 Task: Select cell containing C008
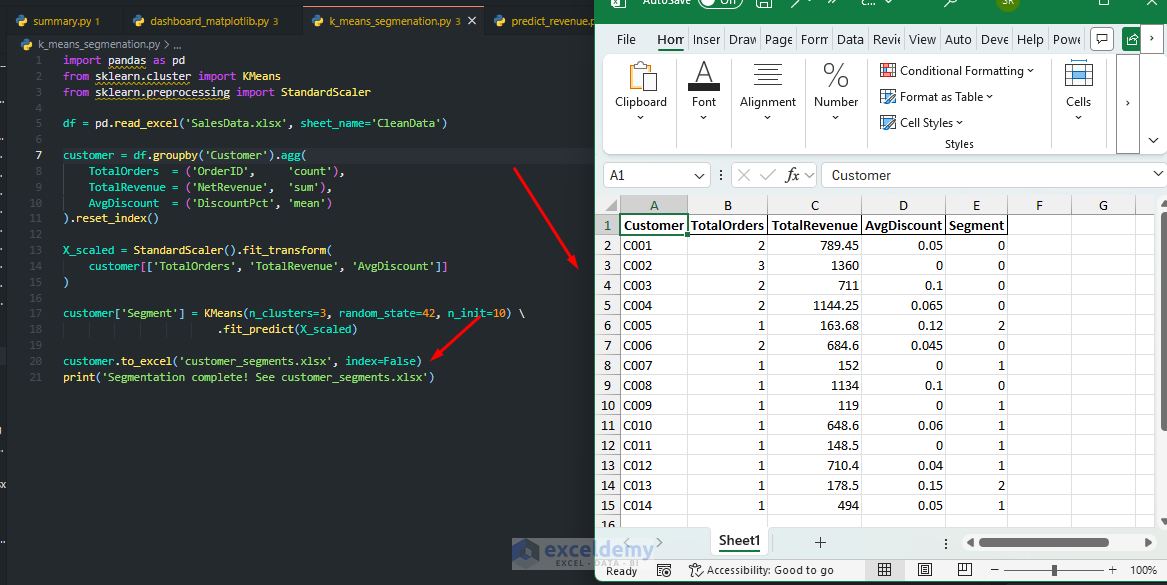(x=653, y=386)
